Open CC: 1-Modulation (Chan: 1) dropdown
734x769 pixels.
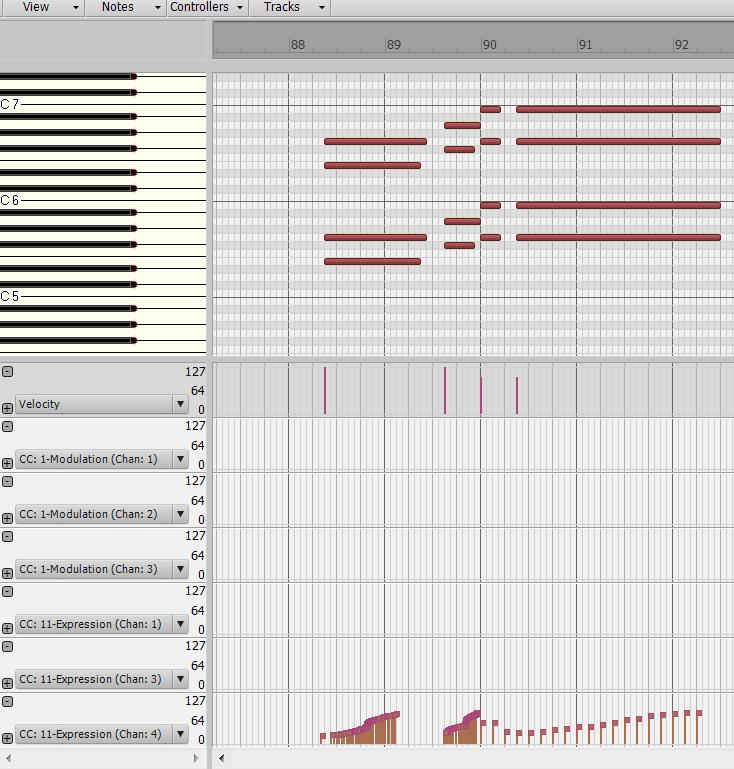coord(180,459)
